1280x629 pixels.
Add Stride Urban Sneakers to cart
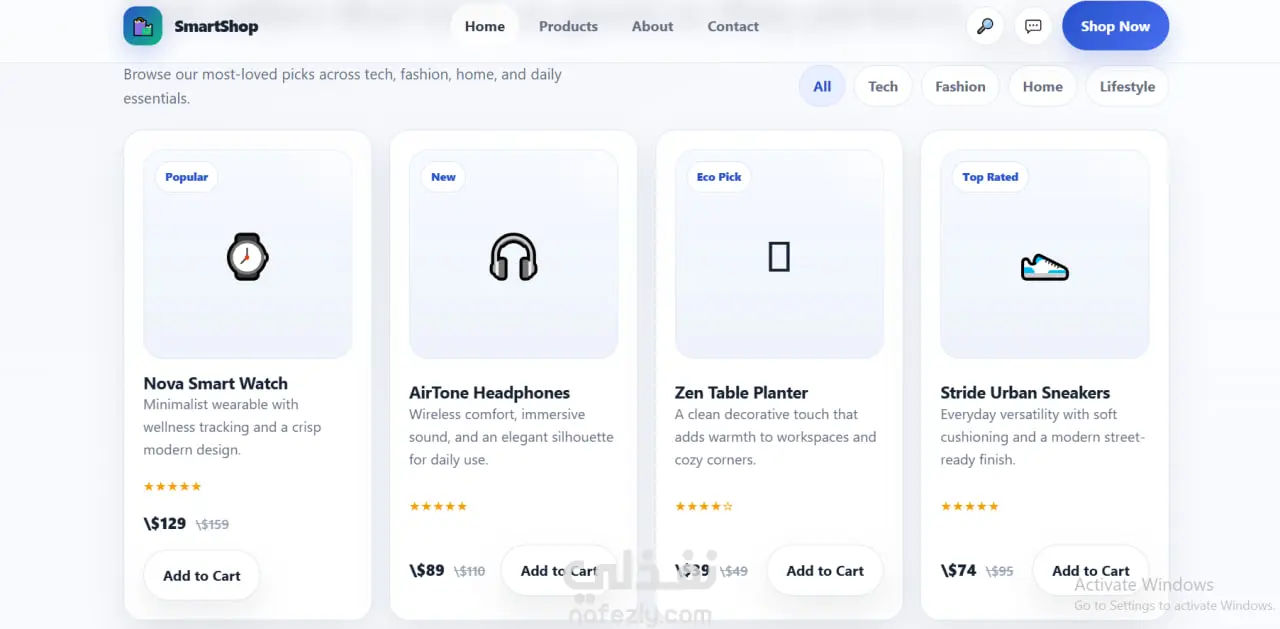[1090, 571]
